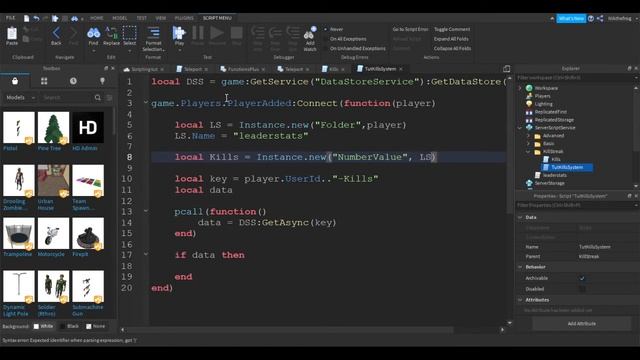Expand the Advanced folder
Image resolution: width=640 pixels, height=360 pixels.
(528, 136)
